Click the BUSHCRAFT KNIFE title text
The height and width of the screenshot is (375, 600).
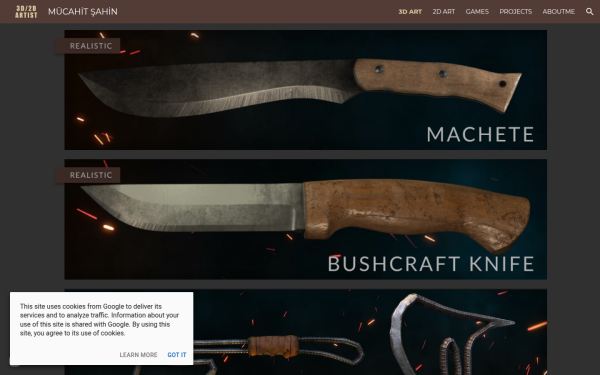tap(431, 264)
